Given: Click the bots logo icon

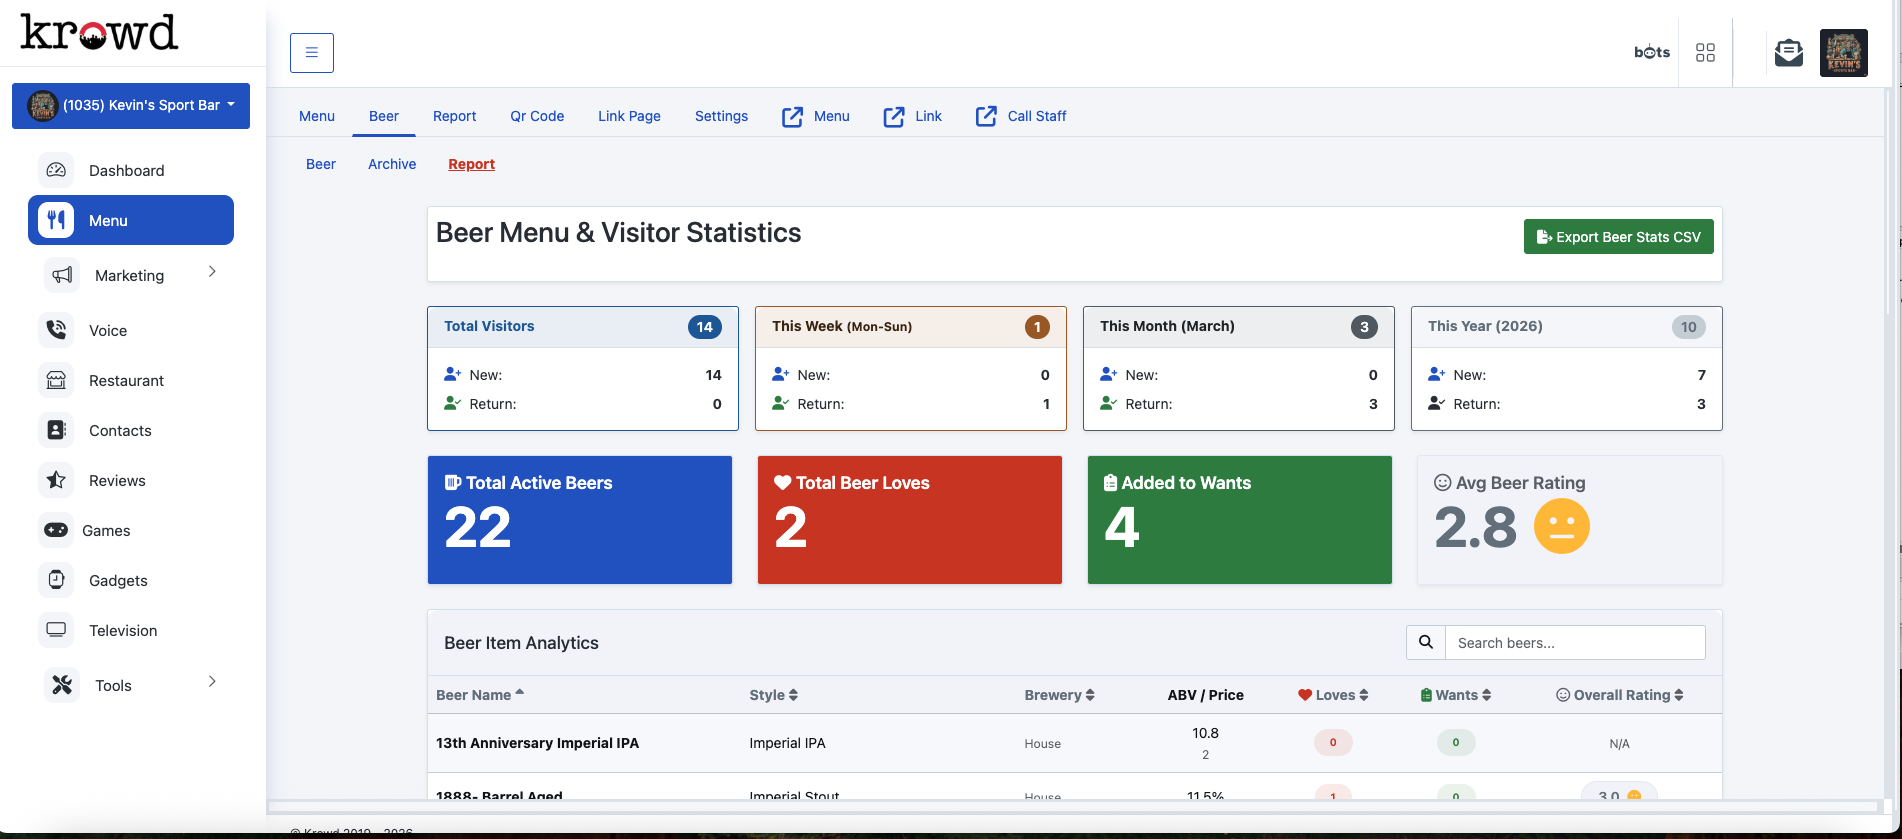Looking at the screenshot, I should [x=1651, y=53].
